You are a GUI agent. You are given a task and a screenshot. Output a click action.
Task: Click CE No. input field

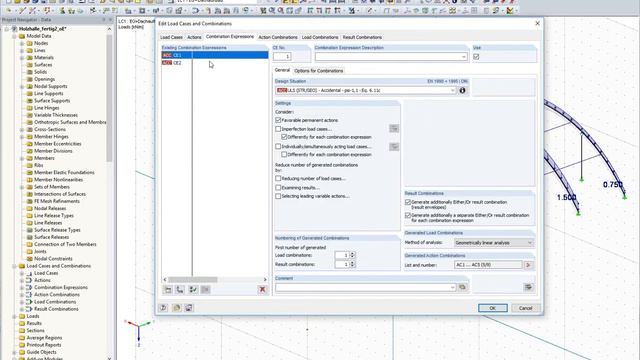(282, 57)
